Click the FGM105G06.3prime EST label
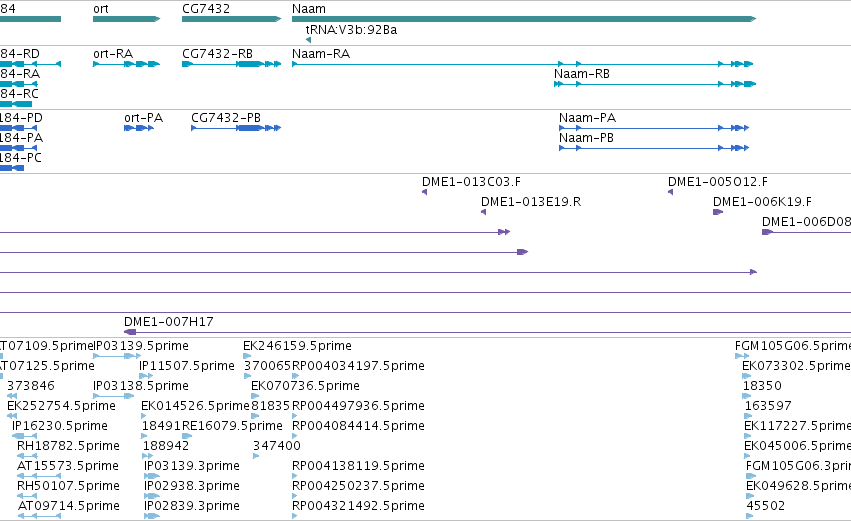The height and width of the screenshot is (521, 851). coord(798,466)
